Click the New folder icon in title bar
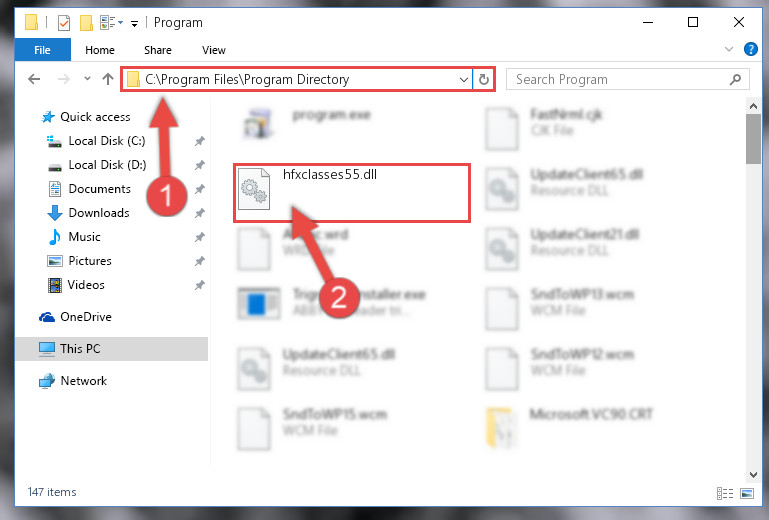Image resolution: width=769 pixels, height=520 pixels. [86, 23]
